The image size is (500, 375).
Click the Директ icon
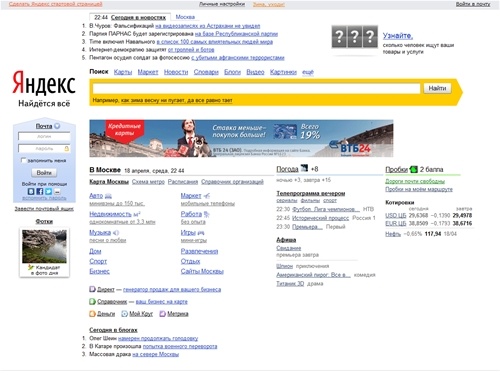click(x=92, y=289)
